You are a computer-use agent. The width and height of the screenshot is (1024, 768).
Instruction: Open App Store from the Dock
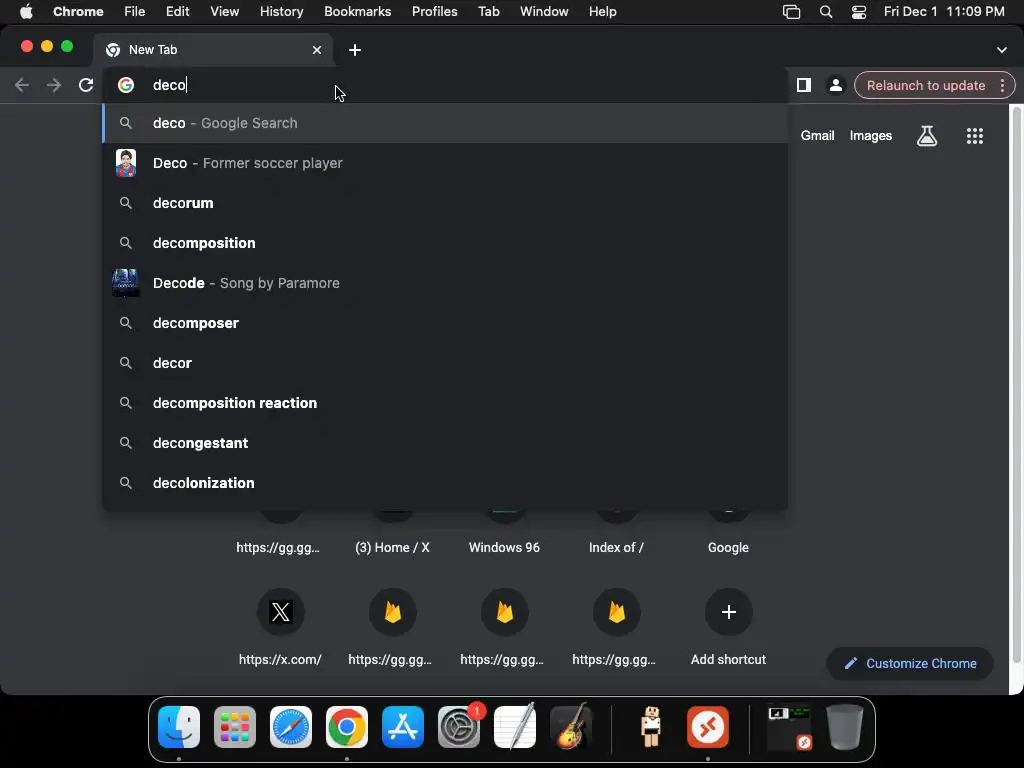coord(403,727)
